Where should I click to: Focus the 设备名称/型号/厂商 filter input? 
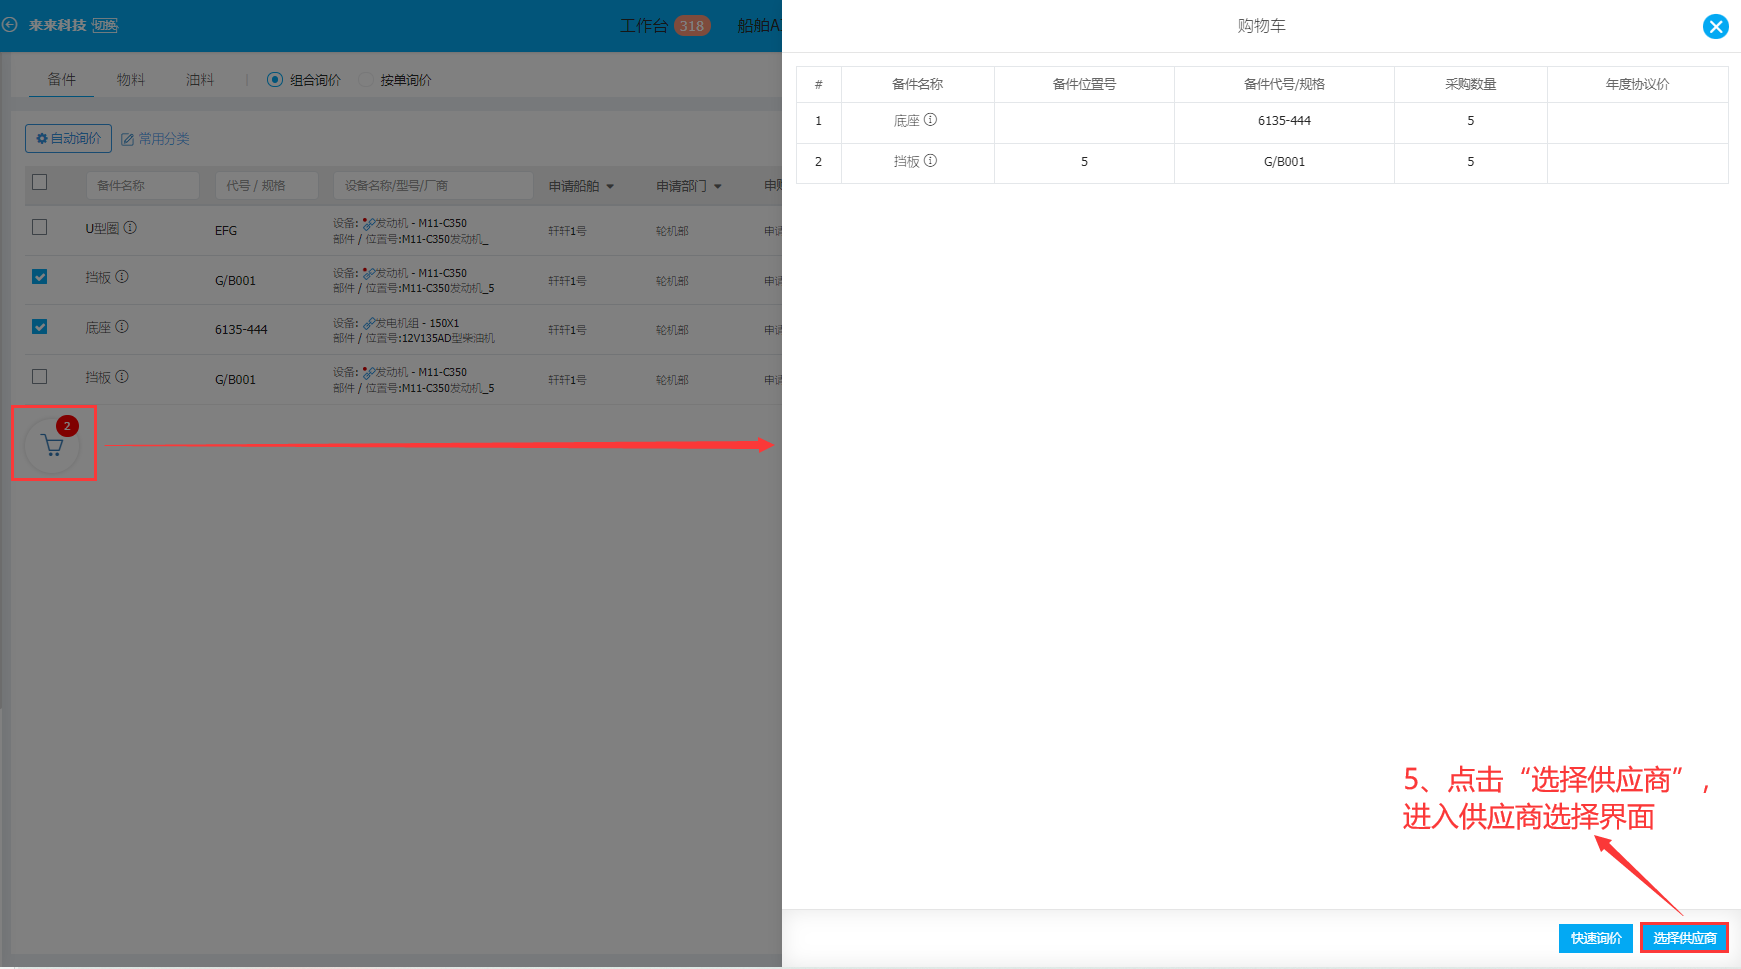click(433, 186)
